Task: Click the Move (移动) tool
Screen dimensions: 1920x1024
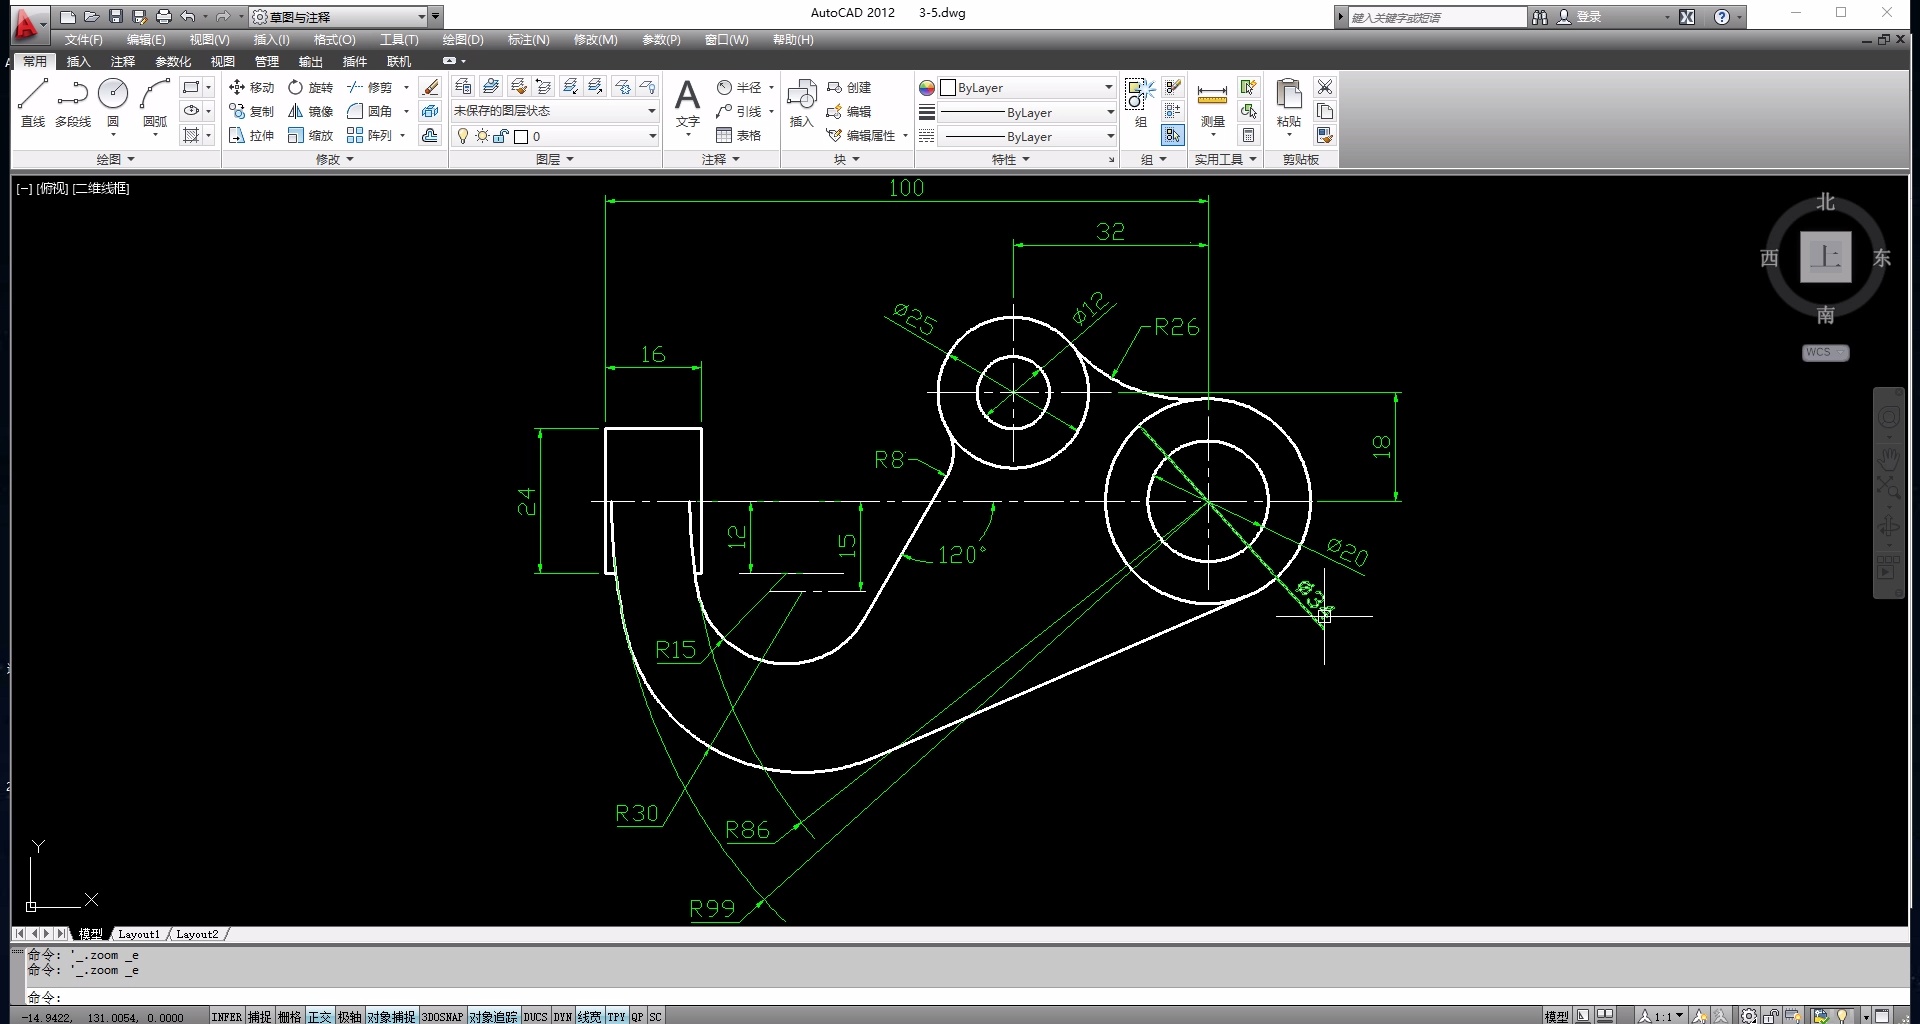Action: (251, 87)
